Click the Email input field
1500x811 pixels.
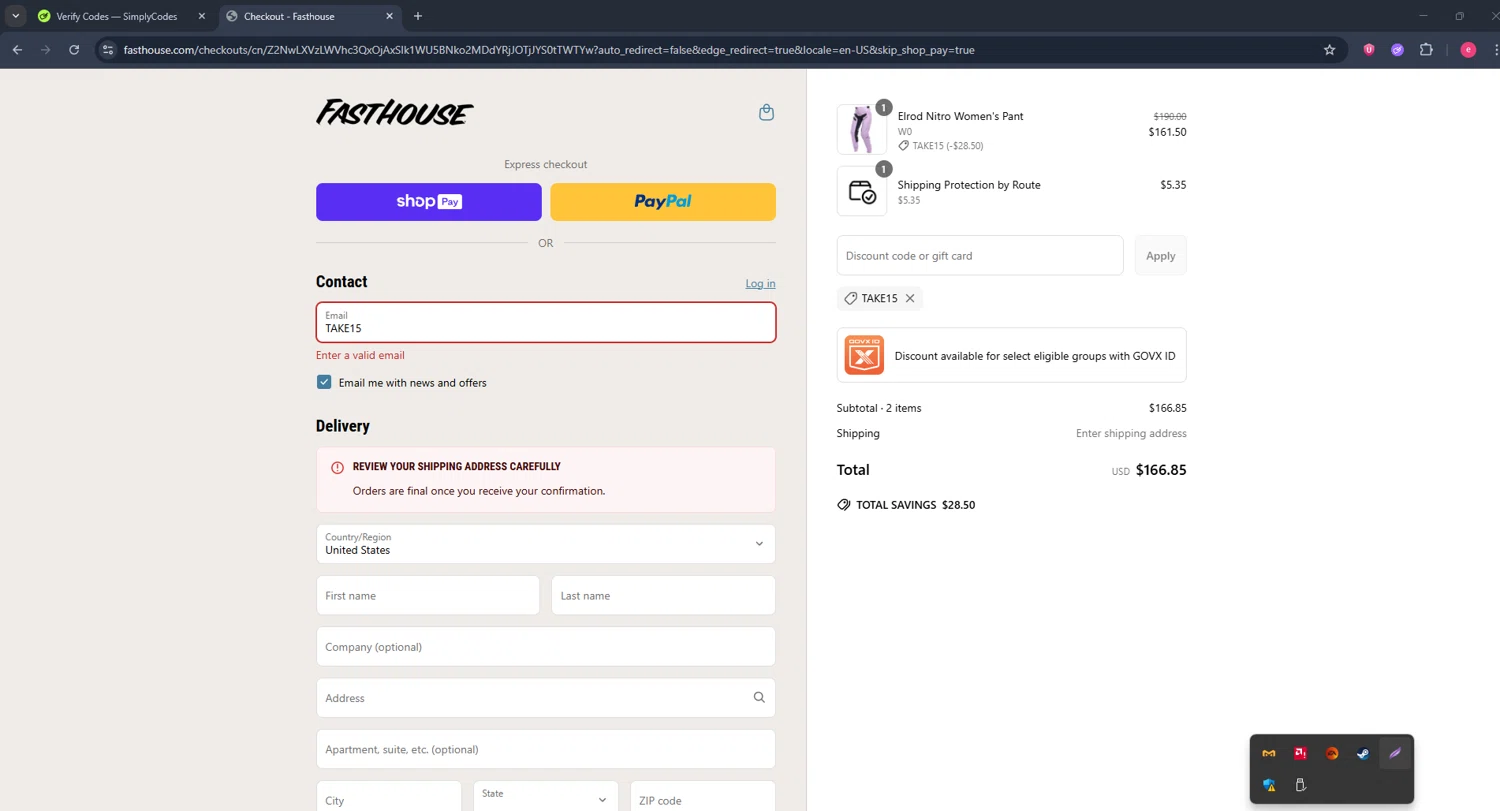click(546, 322)
